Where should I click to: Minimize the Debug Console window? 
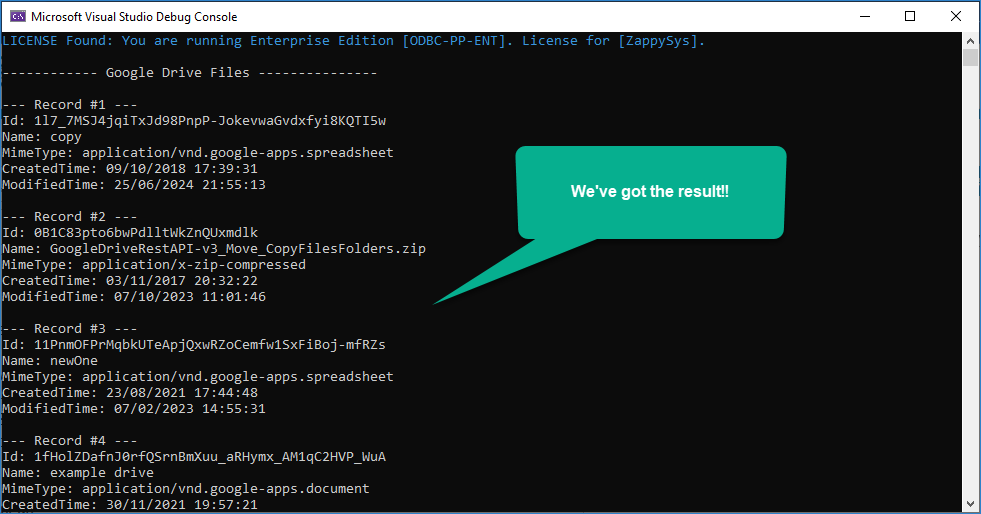tap(865, 16)
